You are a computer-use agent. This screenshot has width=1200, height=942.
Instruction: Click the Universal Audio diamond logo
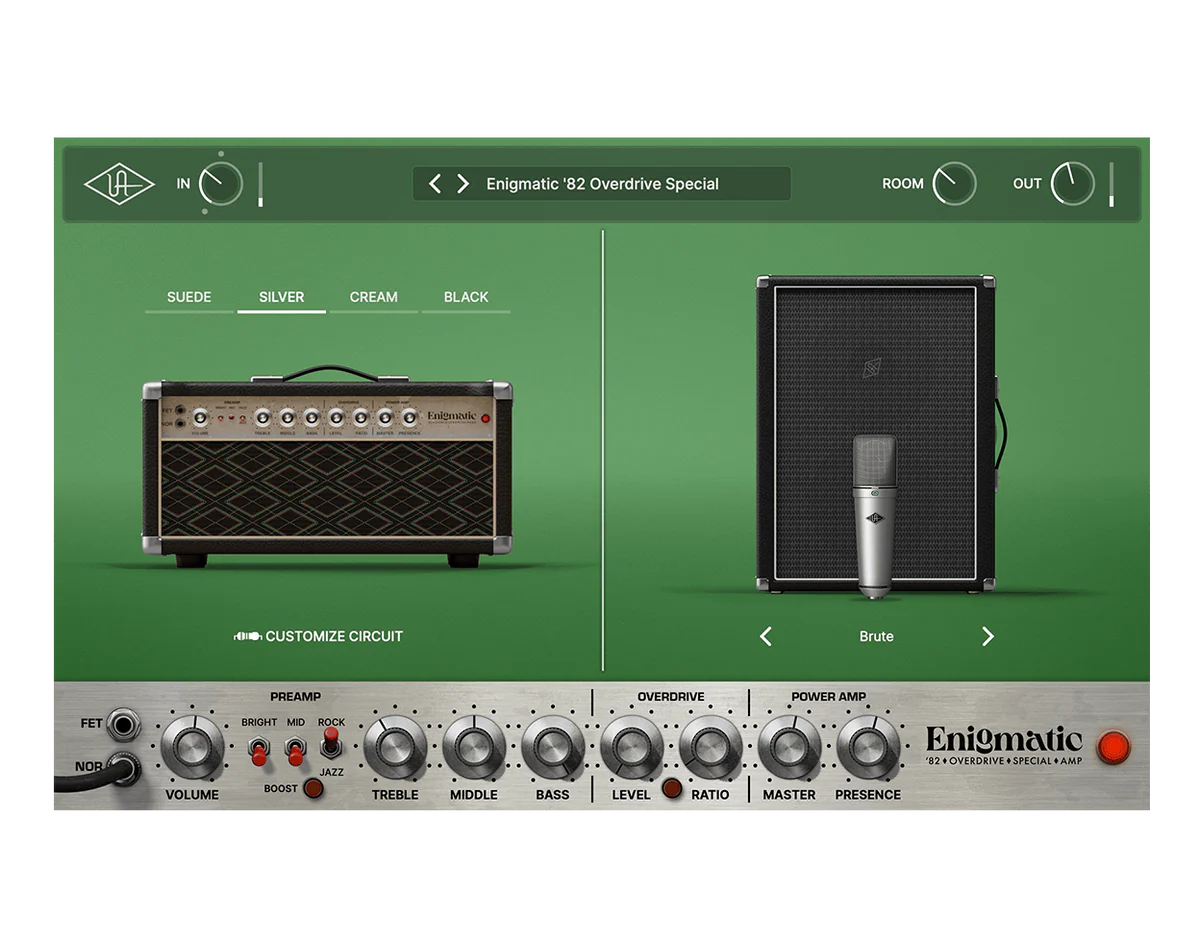(119, 184)
